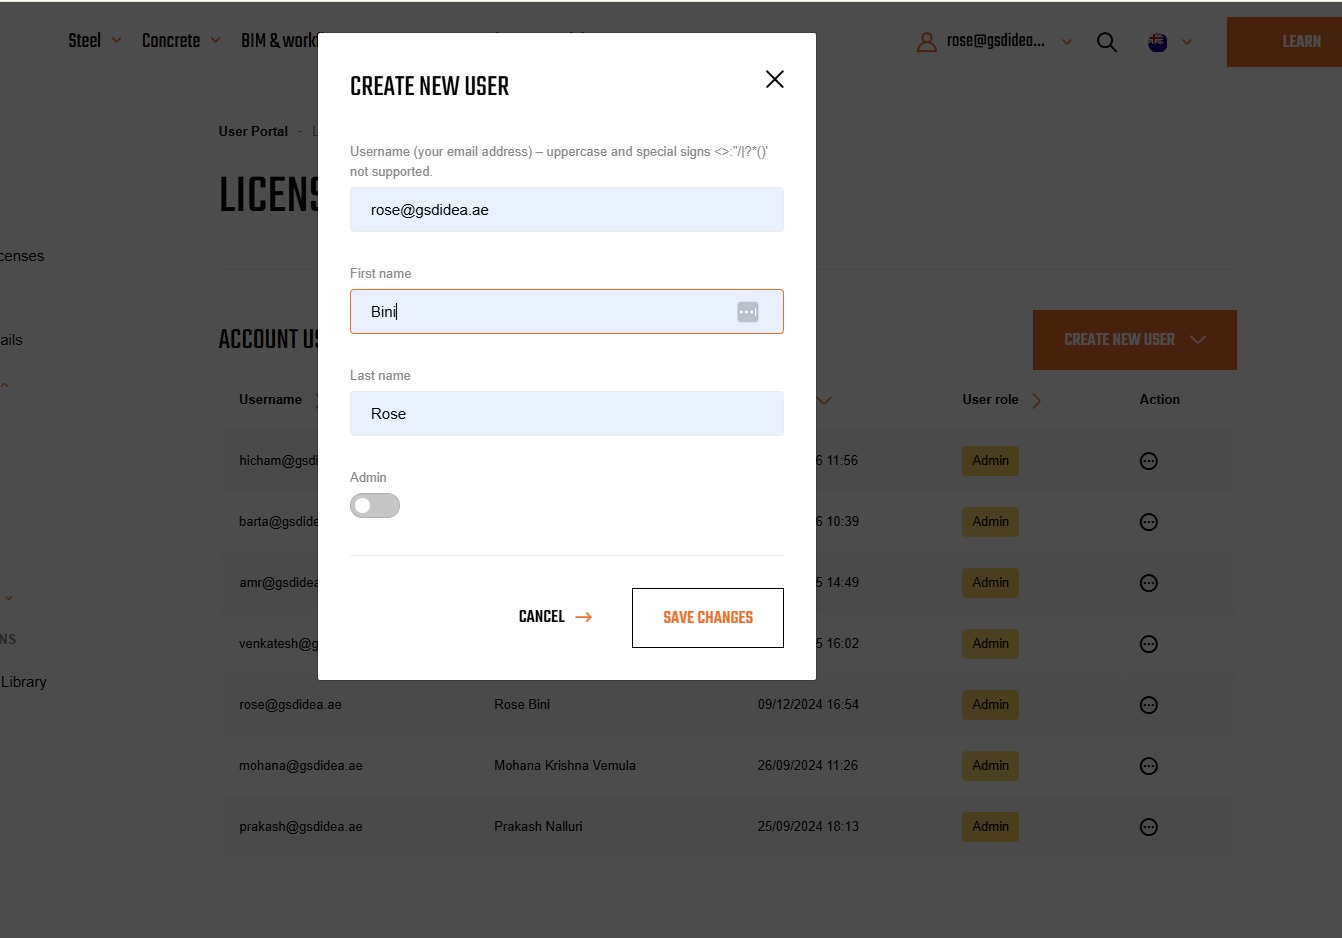Open the action menu for mohana@gsdidea.ae

(x=1148, y=766)
